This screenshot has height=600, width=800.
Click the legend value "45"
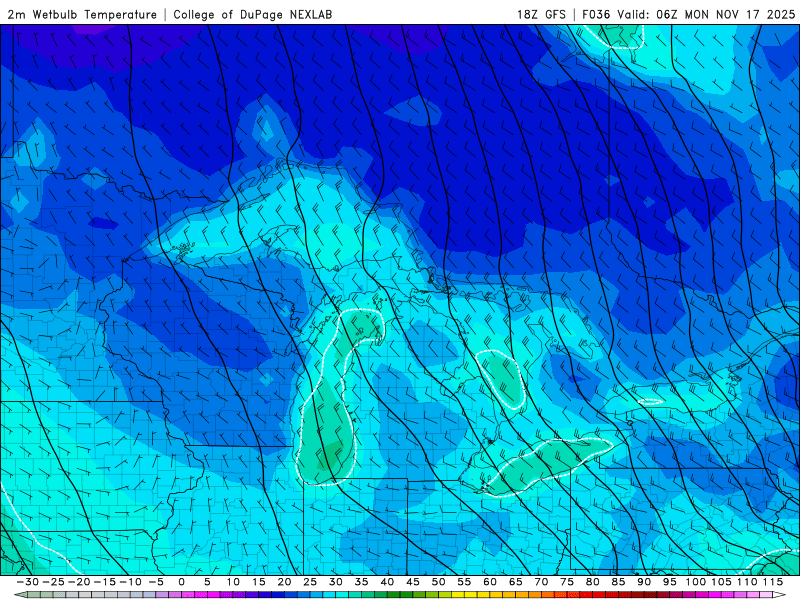click(x=413, y=582)
